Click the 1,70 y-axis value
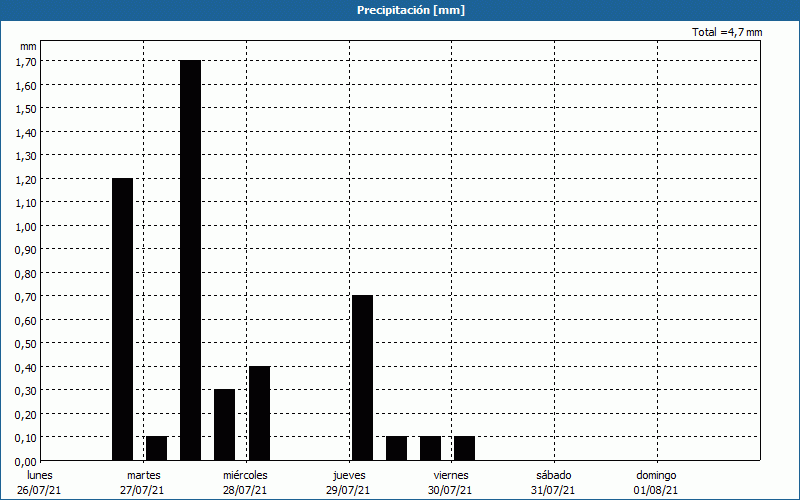Viewport: 800px width, 500px height. coord(26,62)
